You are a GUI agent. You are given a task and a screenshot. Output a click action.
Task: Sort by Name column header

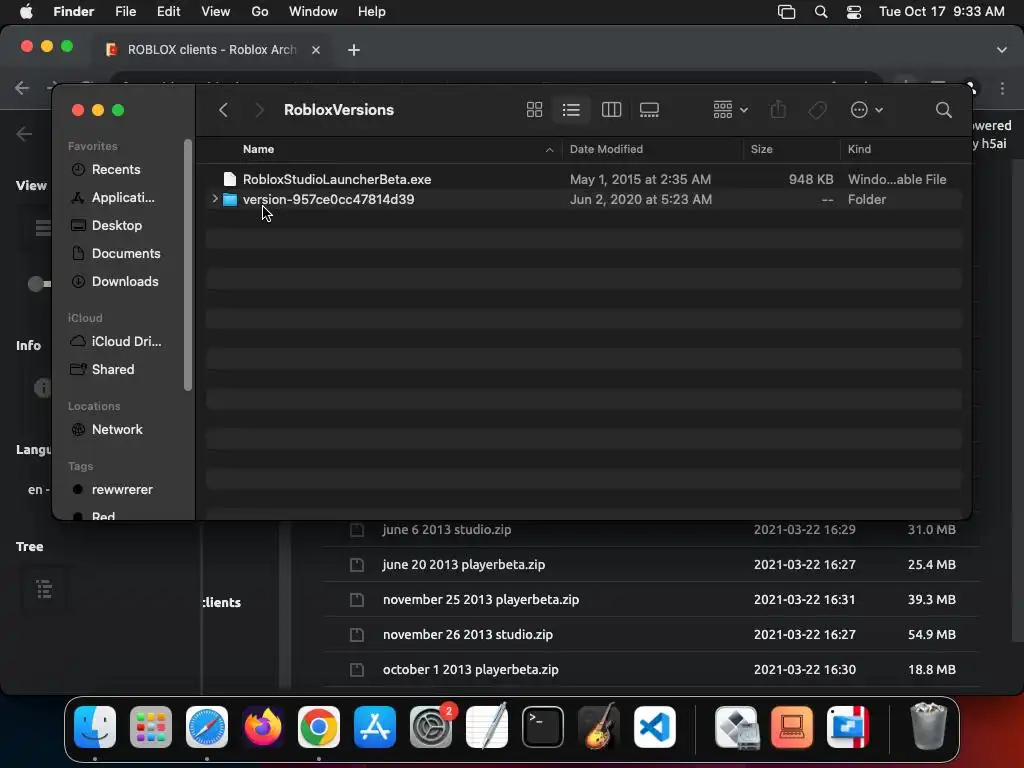[x=259, y=149]
